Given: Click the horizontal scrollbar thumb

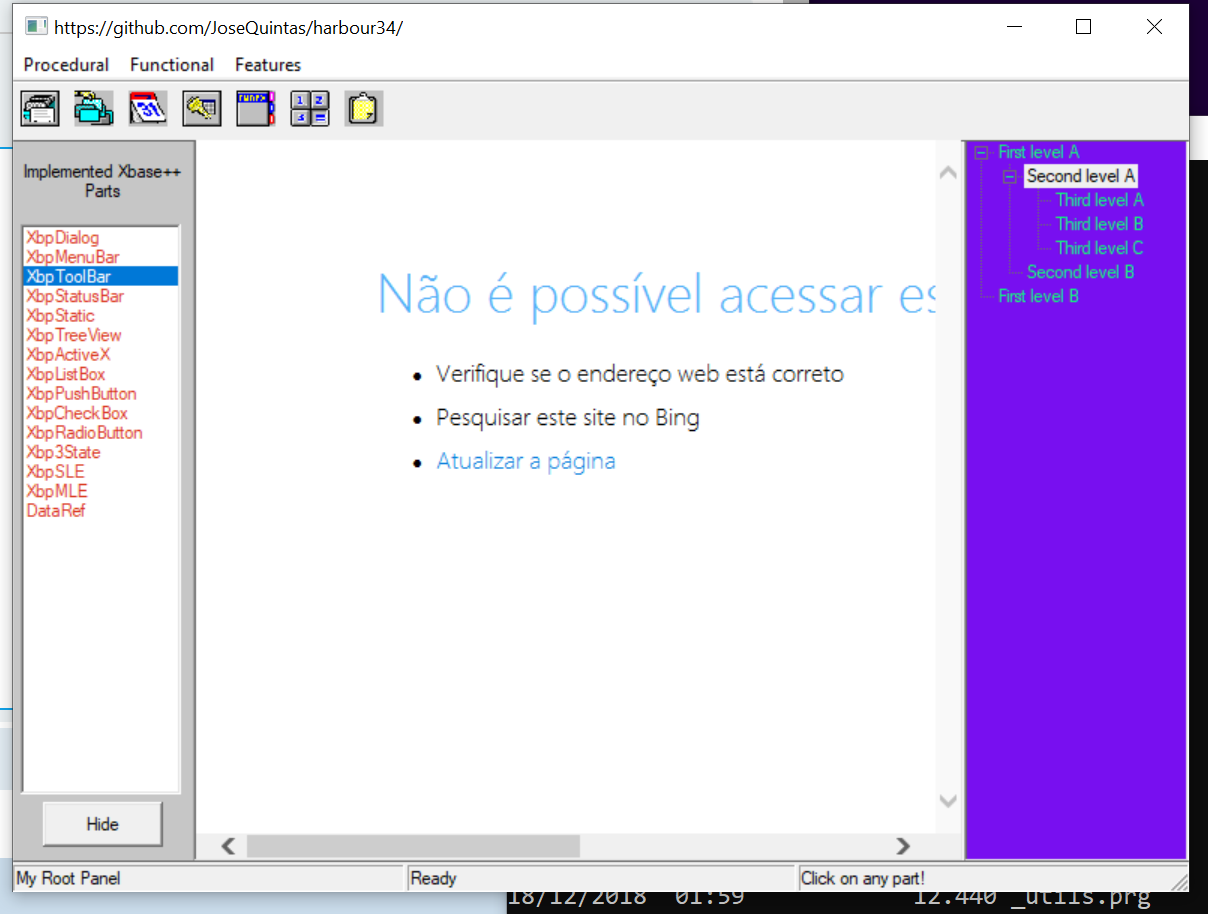Looking at the screenshot, I should pyautogui.click(x=413, y=847).
